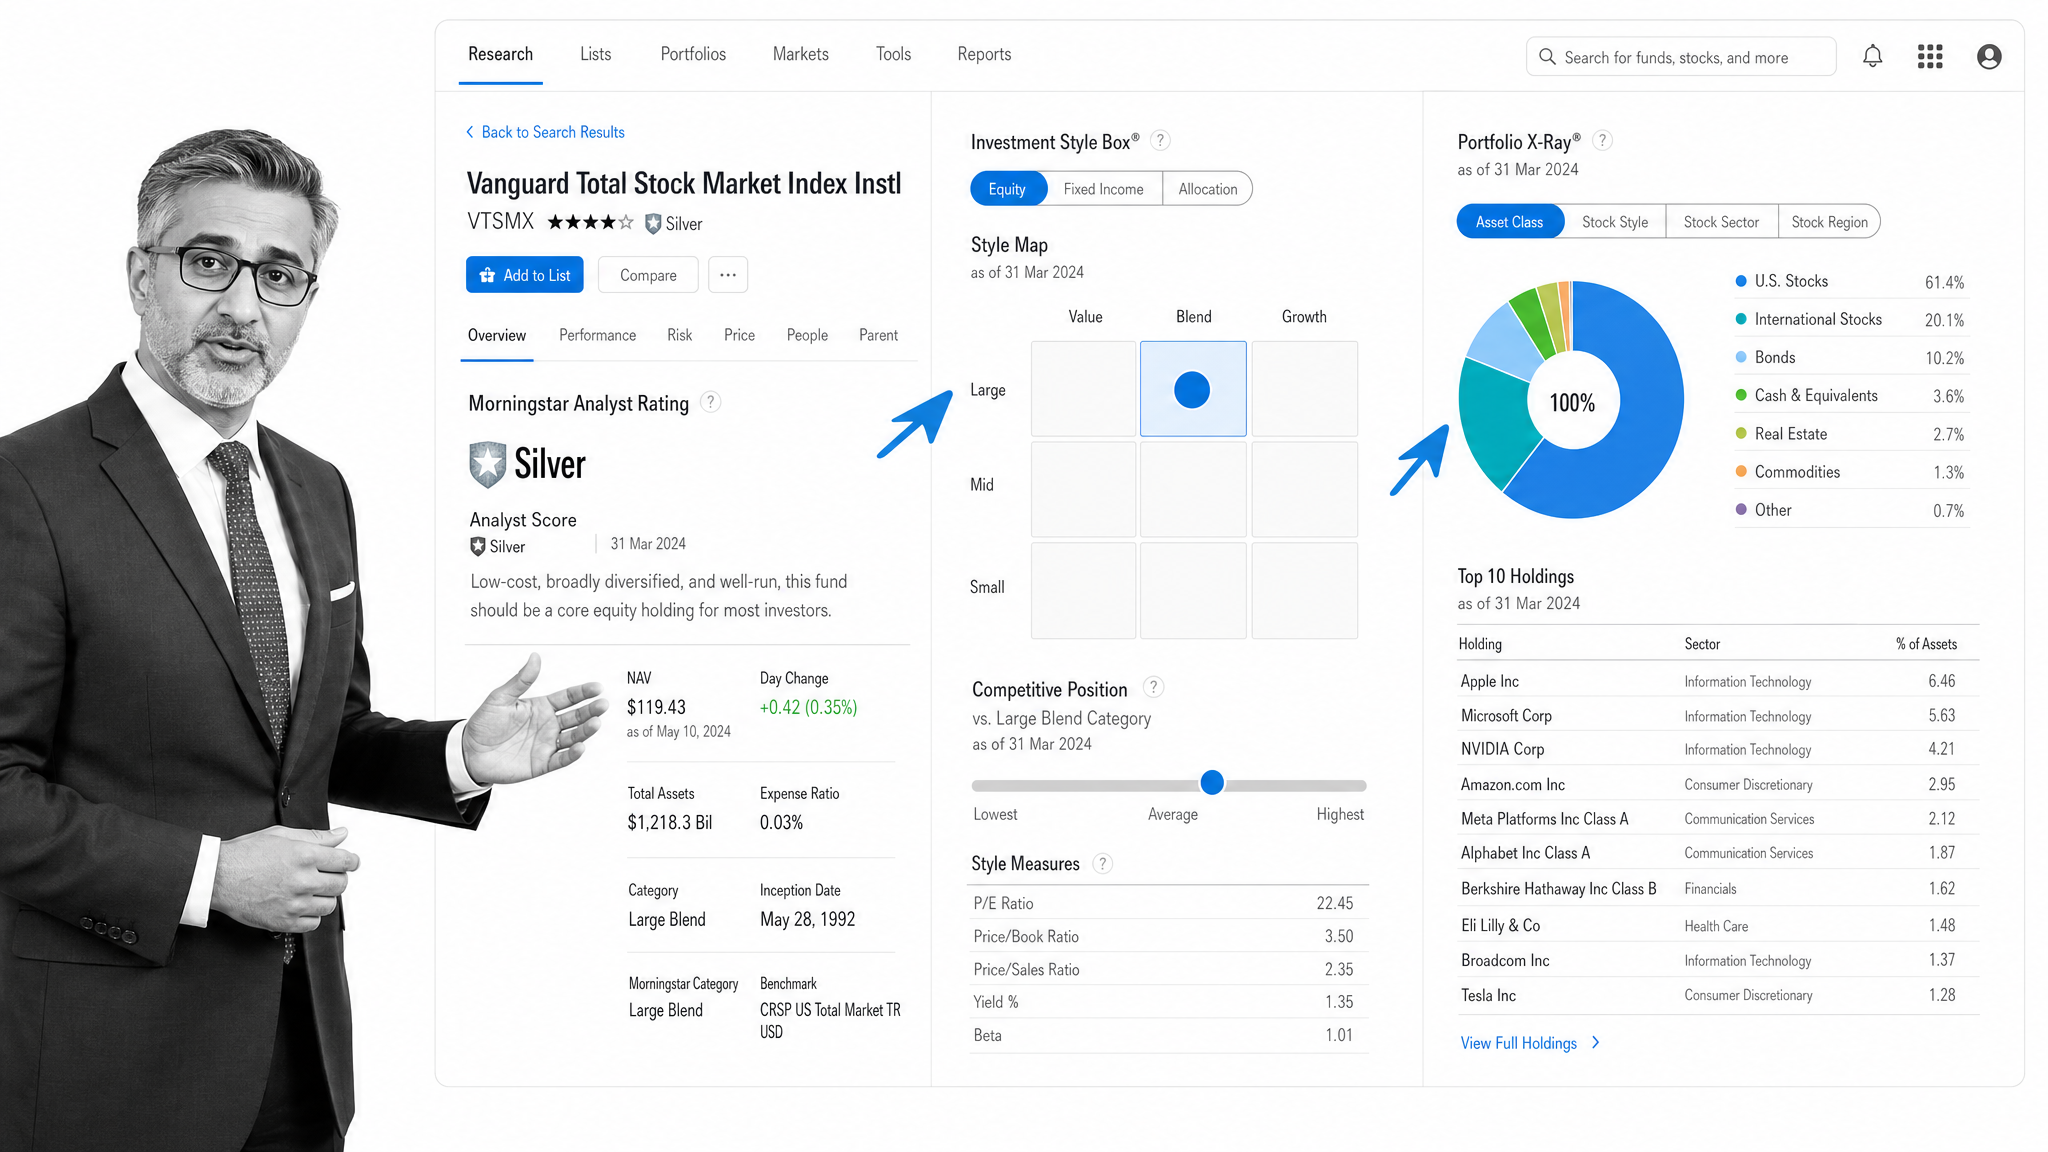This screenshot has height=1152, width=2048.
Task: Click help icon beside Morningstar Analyst Rating
Action: click(x=710, y=402)
